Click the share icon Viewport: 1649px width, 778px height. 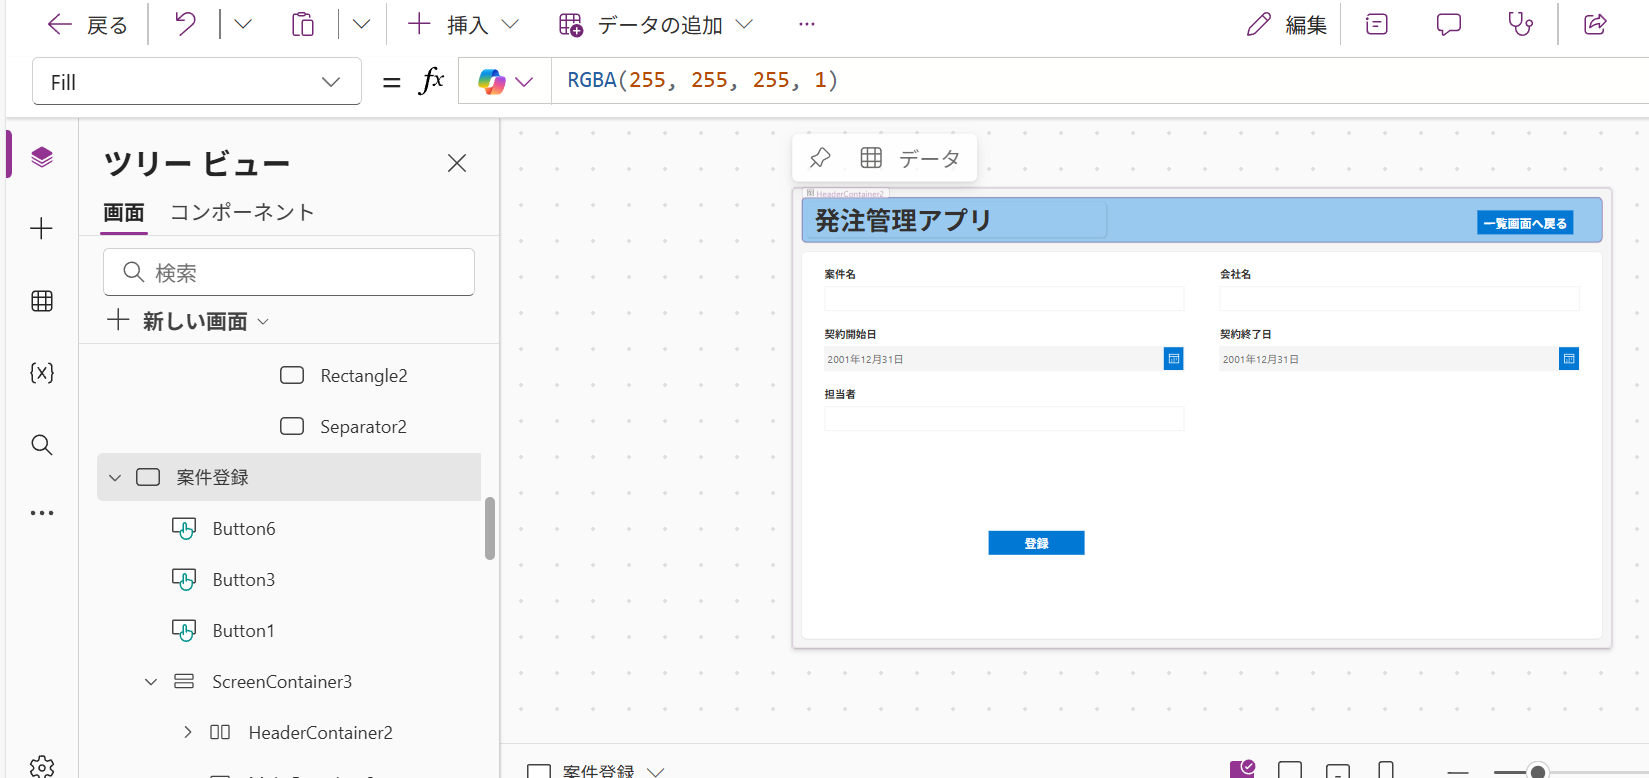1596,24
